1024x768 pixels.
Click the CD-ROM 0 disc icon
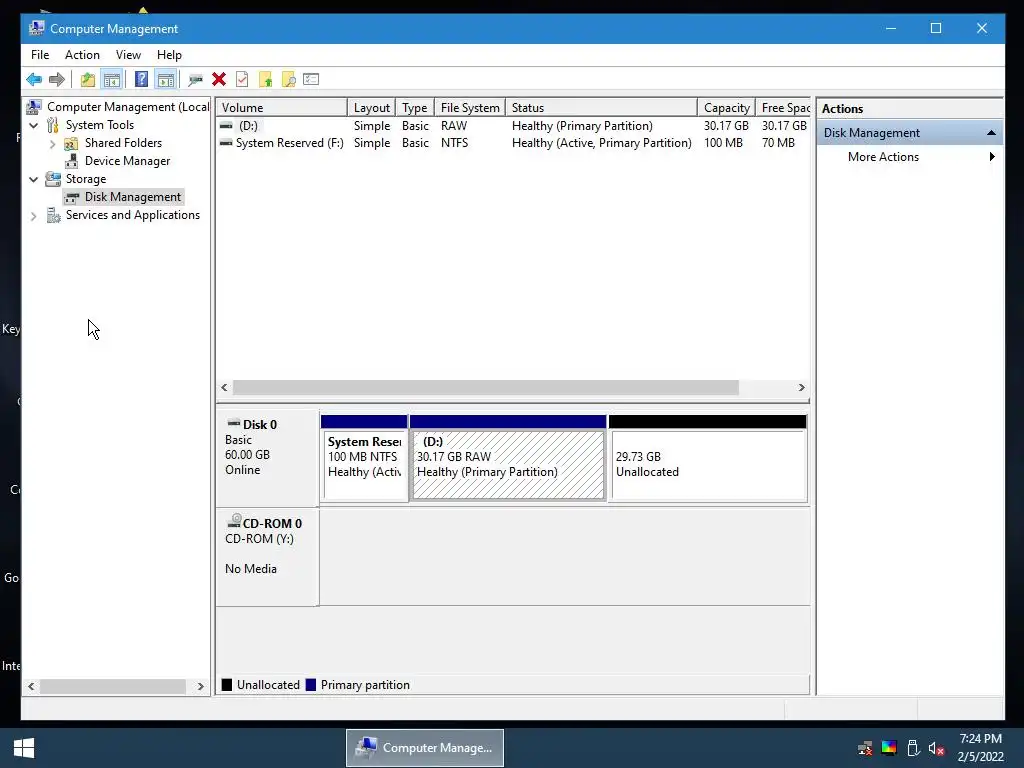pos(234,521)
